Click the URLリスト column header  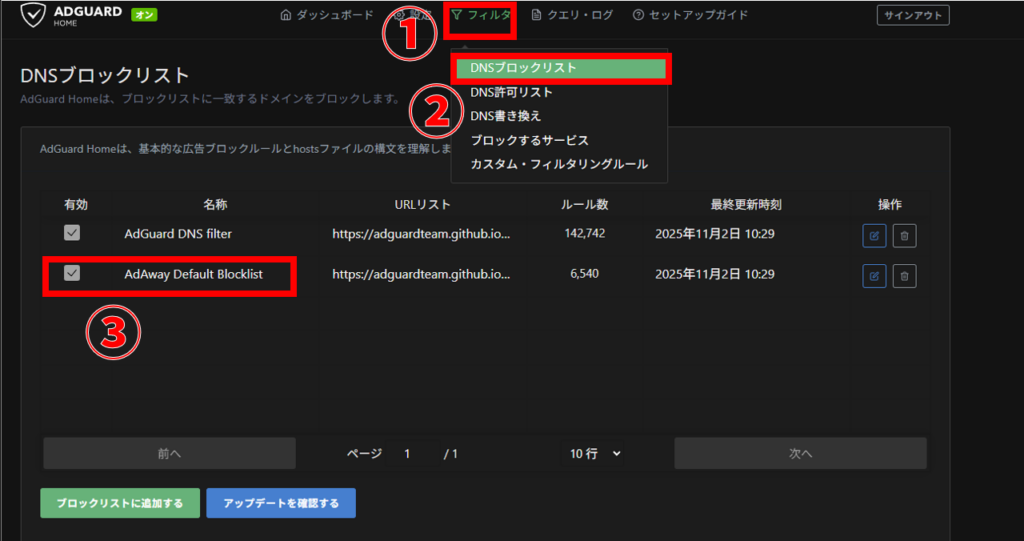(x=422, y=205)
